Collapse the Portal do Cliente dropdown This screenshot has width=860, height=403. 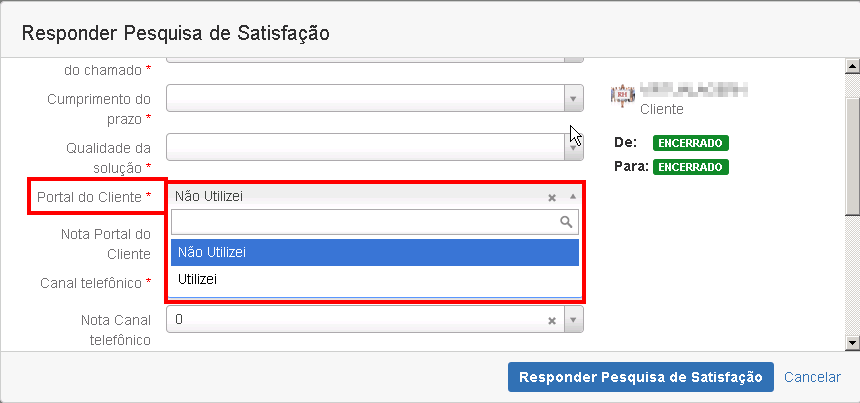coord(572,196)
